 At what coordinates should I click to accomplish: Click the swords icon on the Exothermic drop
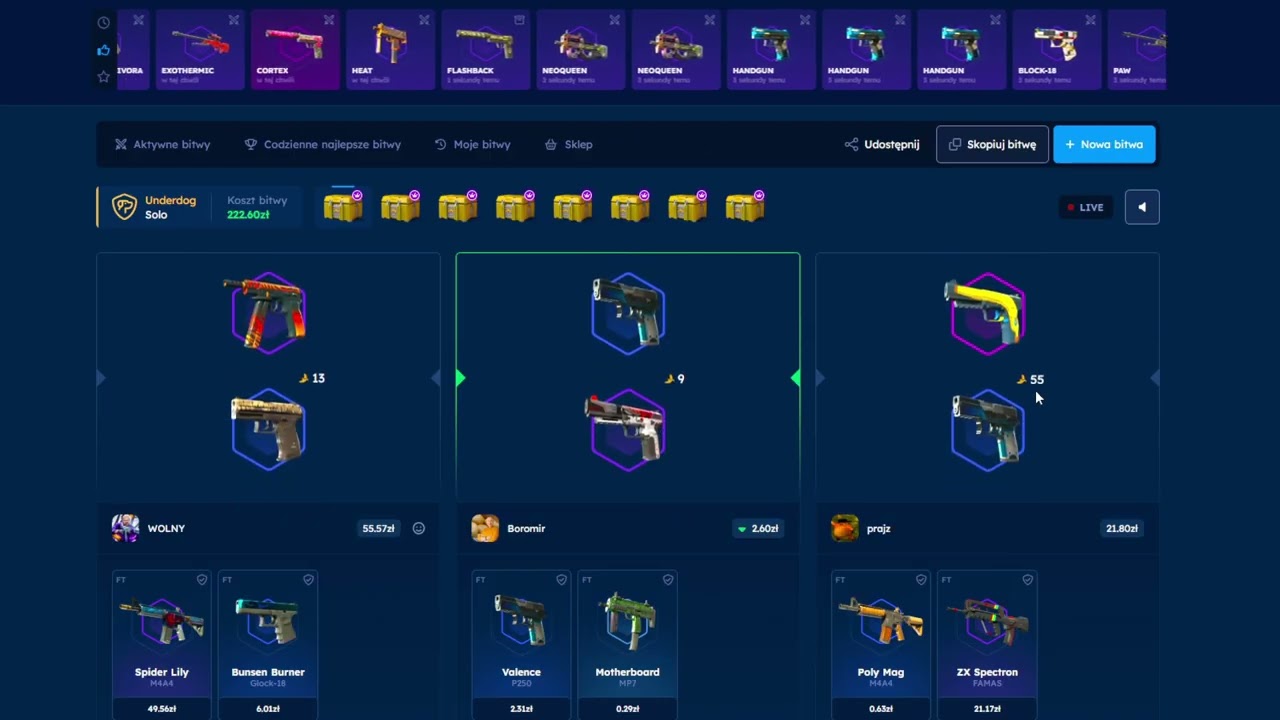234,20
